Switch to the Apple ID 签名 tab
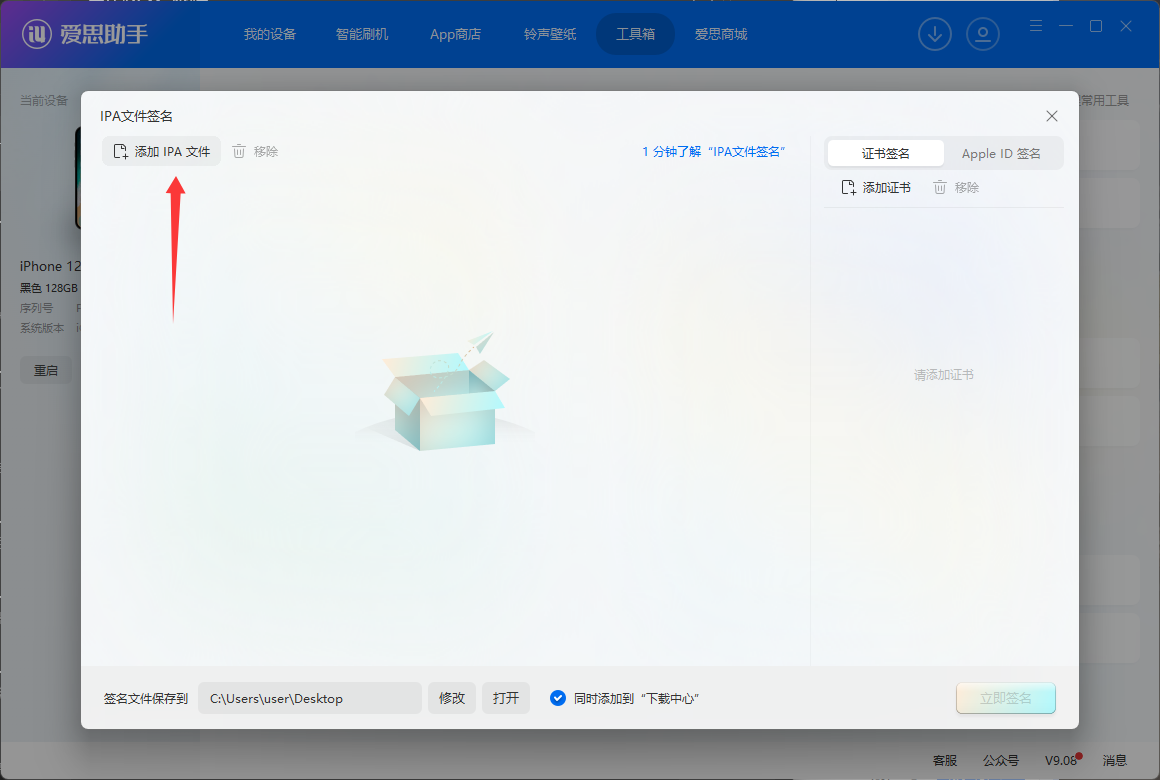Viewport: 1160px width, 780px height. (1001, 153)
